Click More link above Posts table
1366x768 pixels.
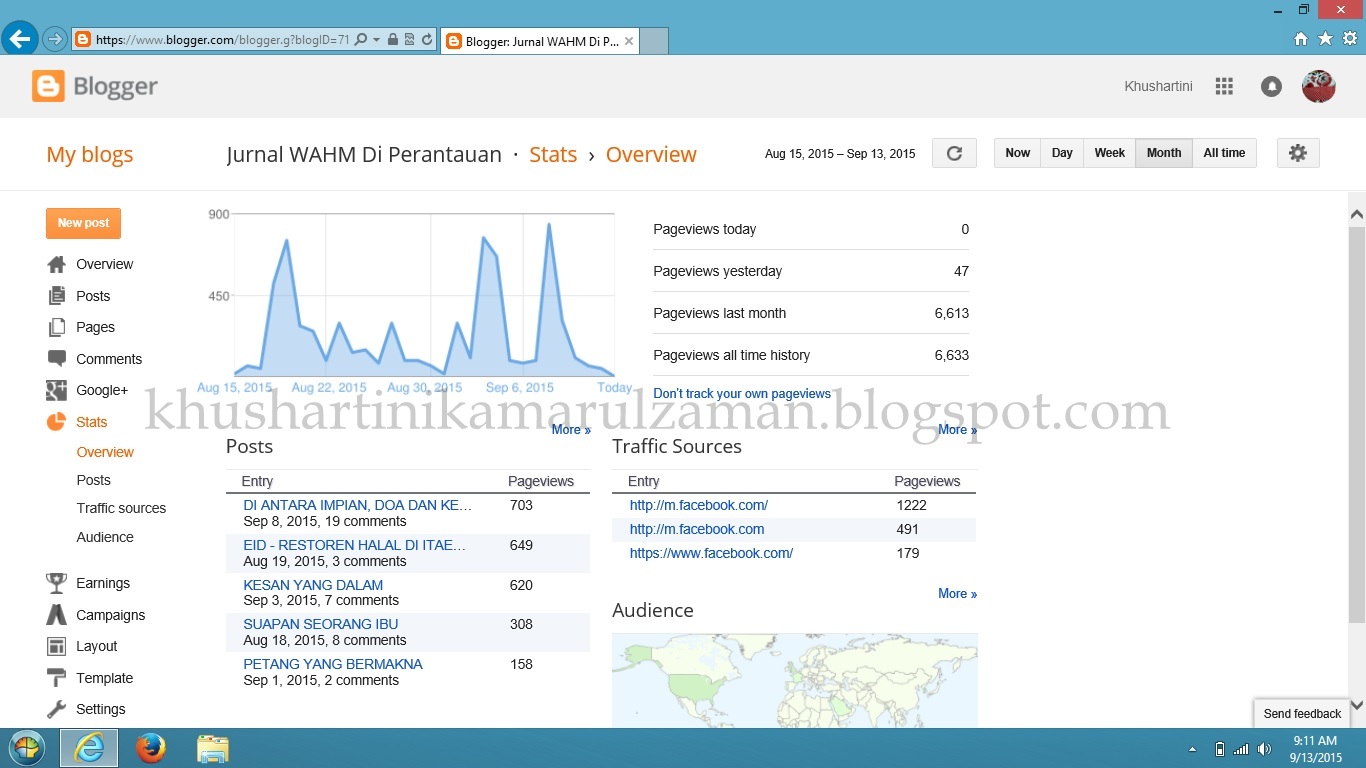point(571,430)
